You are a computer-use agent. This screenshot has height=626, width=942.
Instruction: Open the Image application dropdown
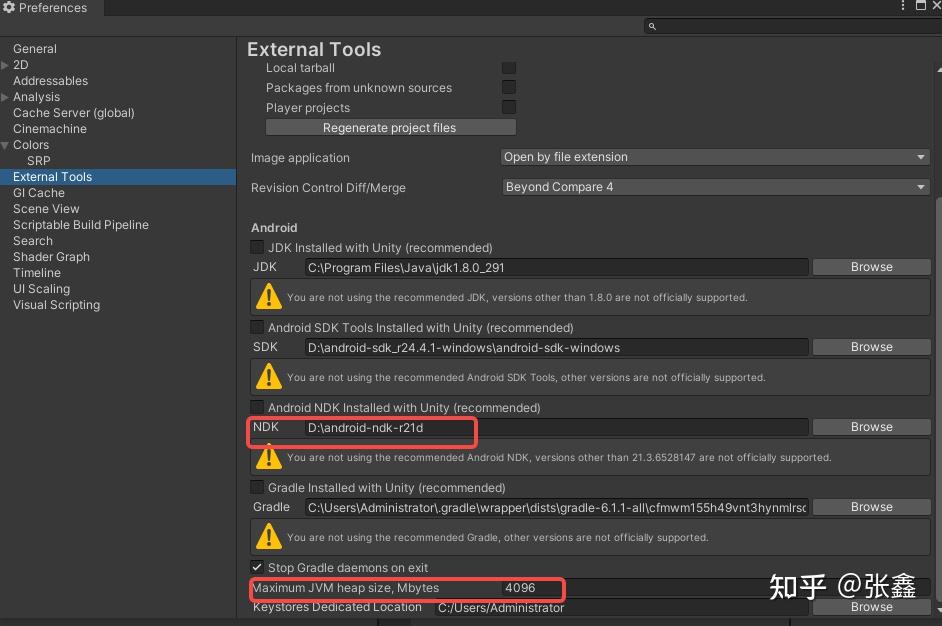coord(715,157)
